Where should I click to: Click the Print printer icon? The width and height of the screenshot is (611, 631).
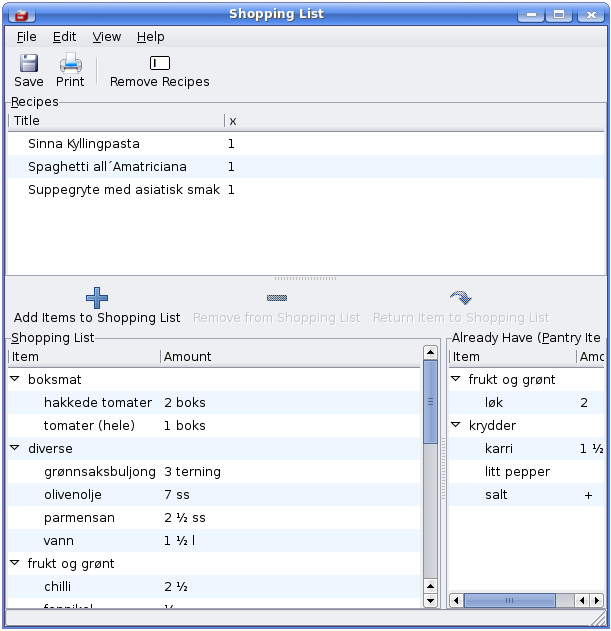pyautogui.click(x=70, y=63)
